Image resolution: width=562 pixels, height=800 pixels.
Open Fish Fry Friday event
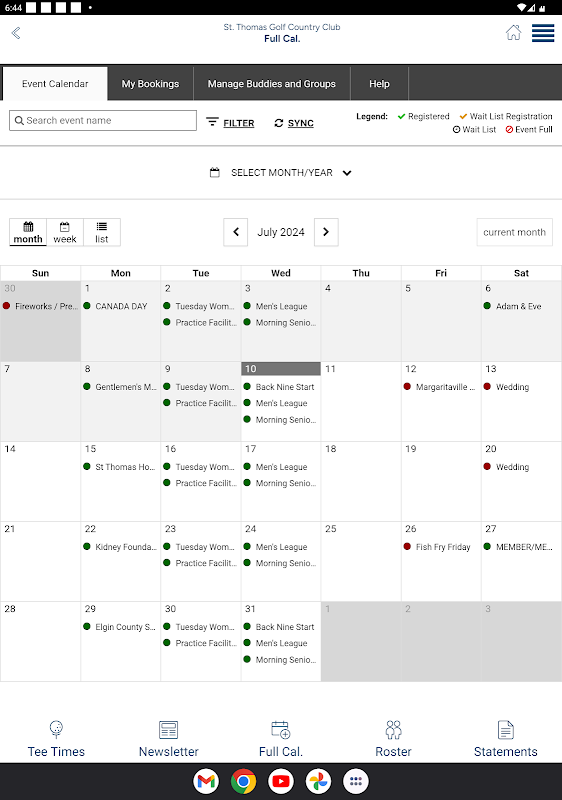point(438,547)
